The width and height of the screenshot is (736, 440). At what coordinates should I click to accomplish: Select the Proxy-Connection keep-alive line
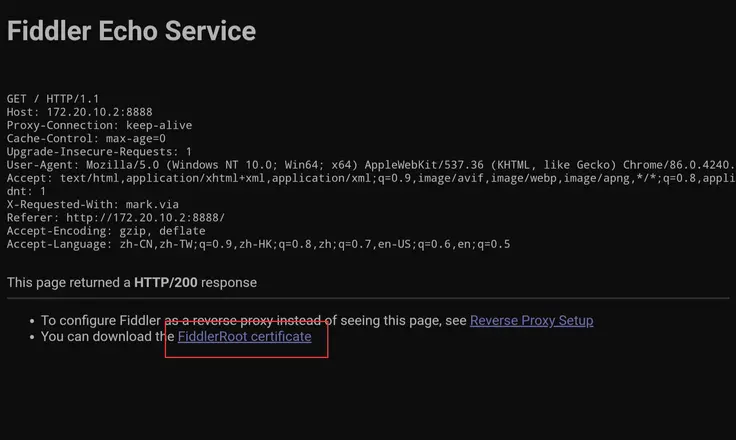99,125
